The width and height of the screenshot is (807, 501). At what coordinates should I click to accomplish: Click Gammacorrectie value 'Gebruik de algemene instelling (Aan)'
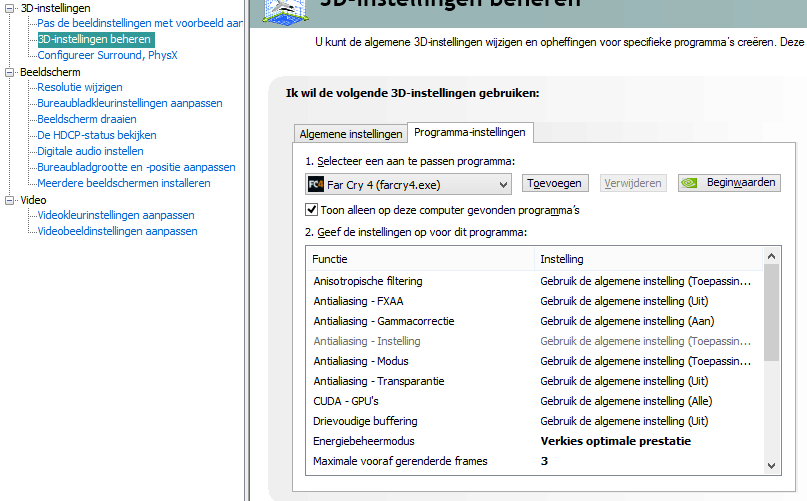(627, 321)
